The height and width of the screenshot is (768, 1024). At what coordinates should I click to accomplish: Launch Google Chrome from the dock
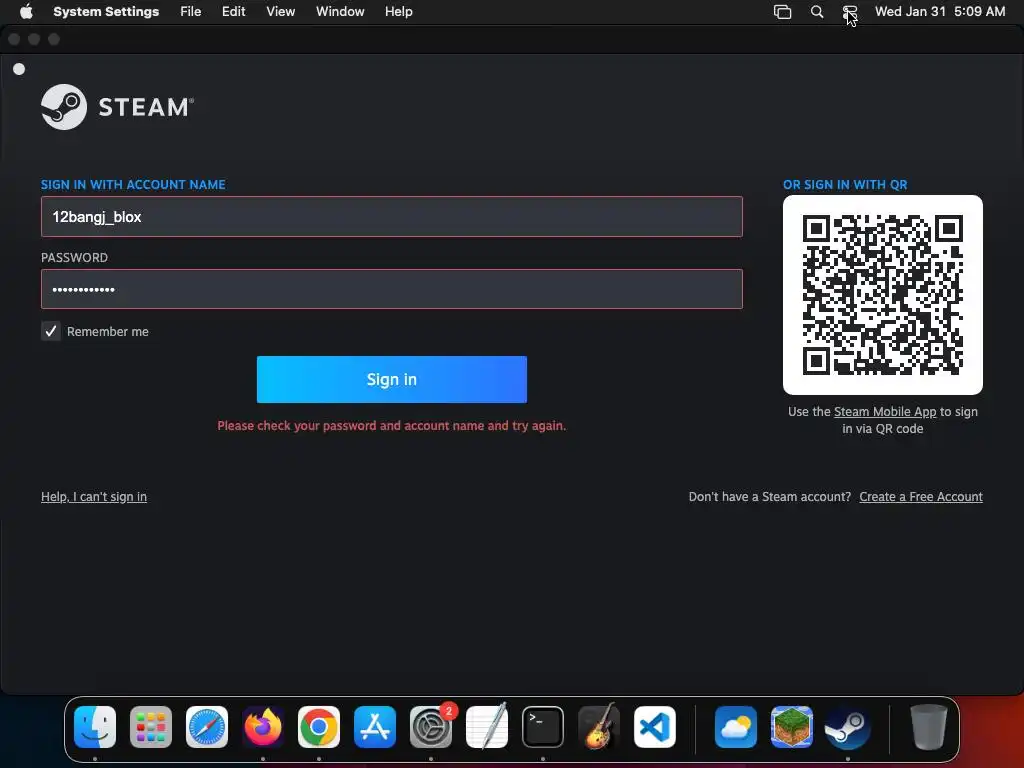pos(319,727)
